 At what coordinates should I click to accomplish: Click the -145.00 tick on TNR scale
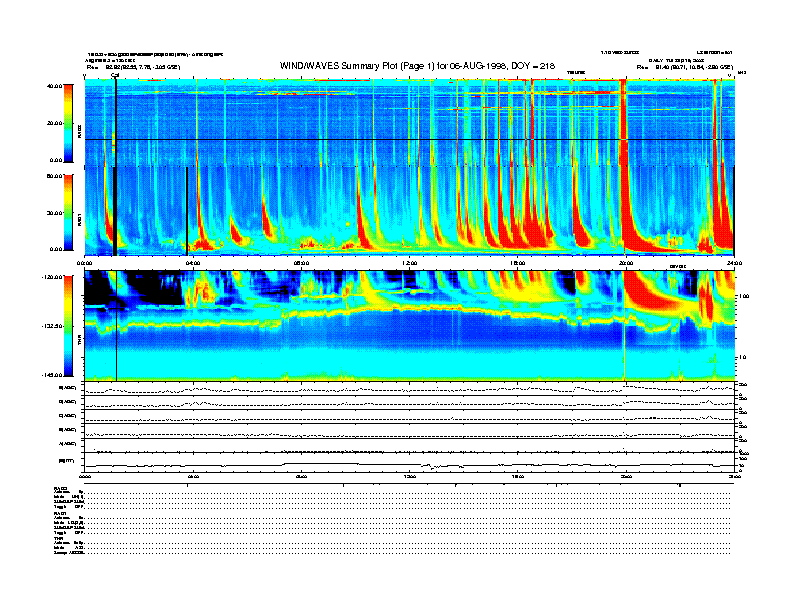coord(52,375)
